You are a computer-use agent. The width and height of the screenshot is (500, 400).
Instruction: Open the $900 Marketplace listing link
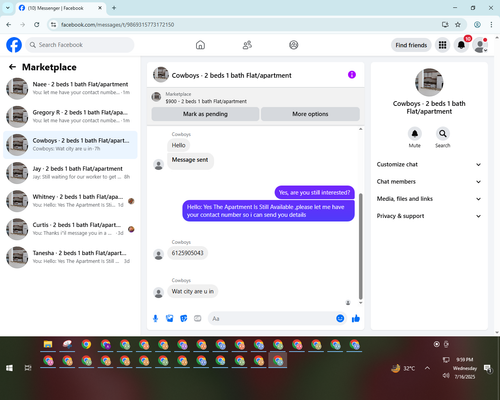[x=206, y=101]
